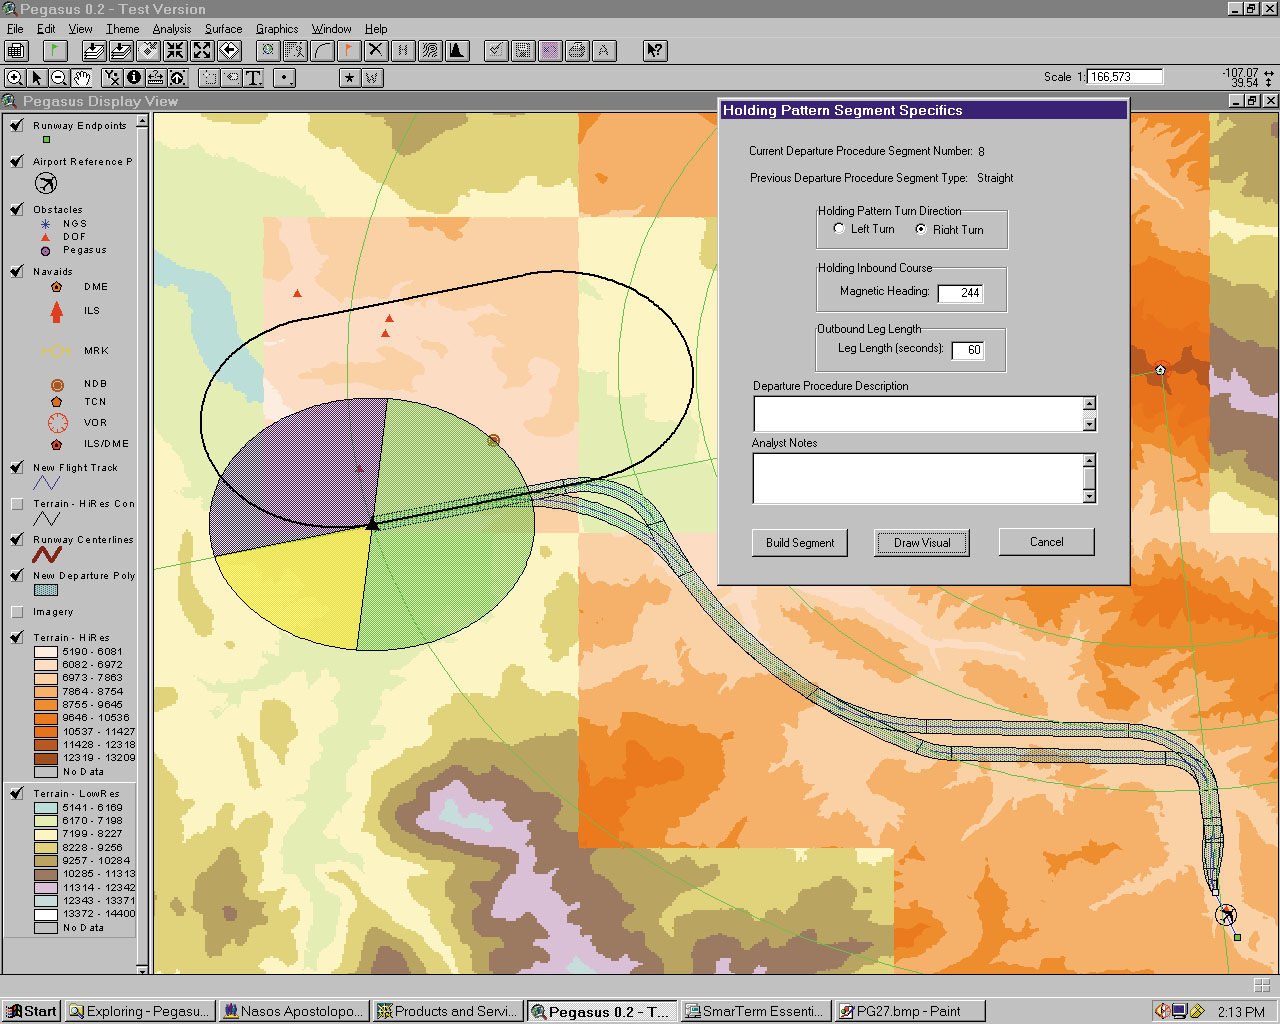
Task: Select the arrow pointer tool
Action: click(x=37, y=78)
